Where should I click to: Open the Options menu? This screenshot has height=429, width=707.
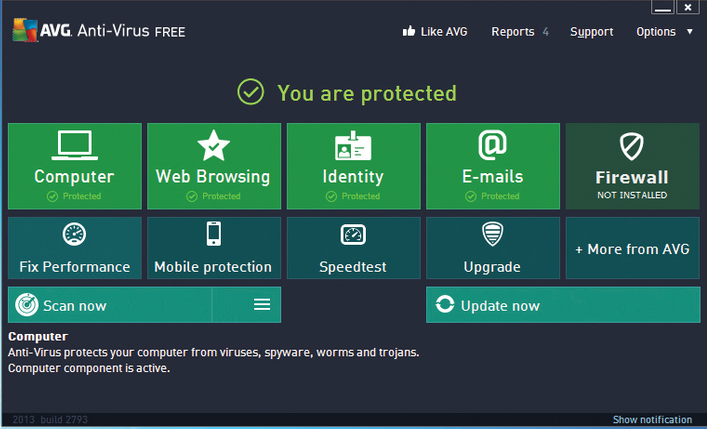[x=656, y=32]
